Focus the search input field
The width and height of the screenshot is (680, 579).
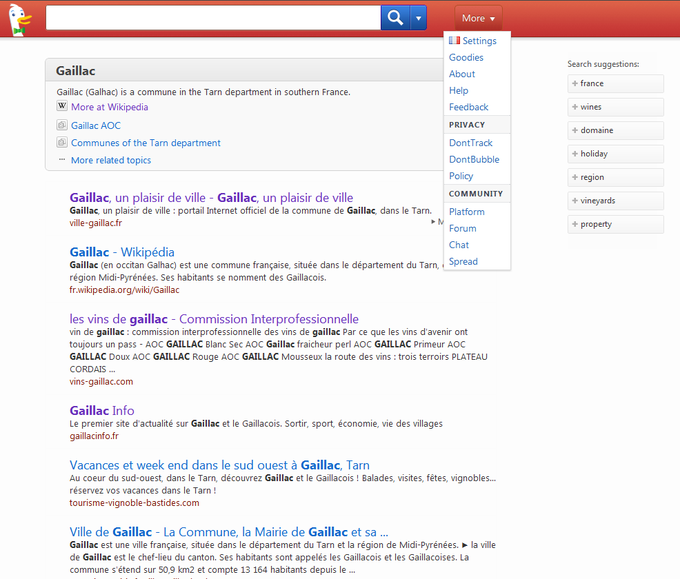[x=213, y=18]
